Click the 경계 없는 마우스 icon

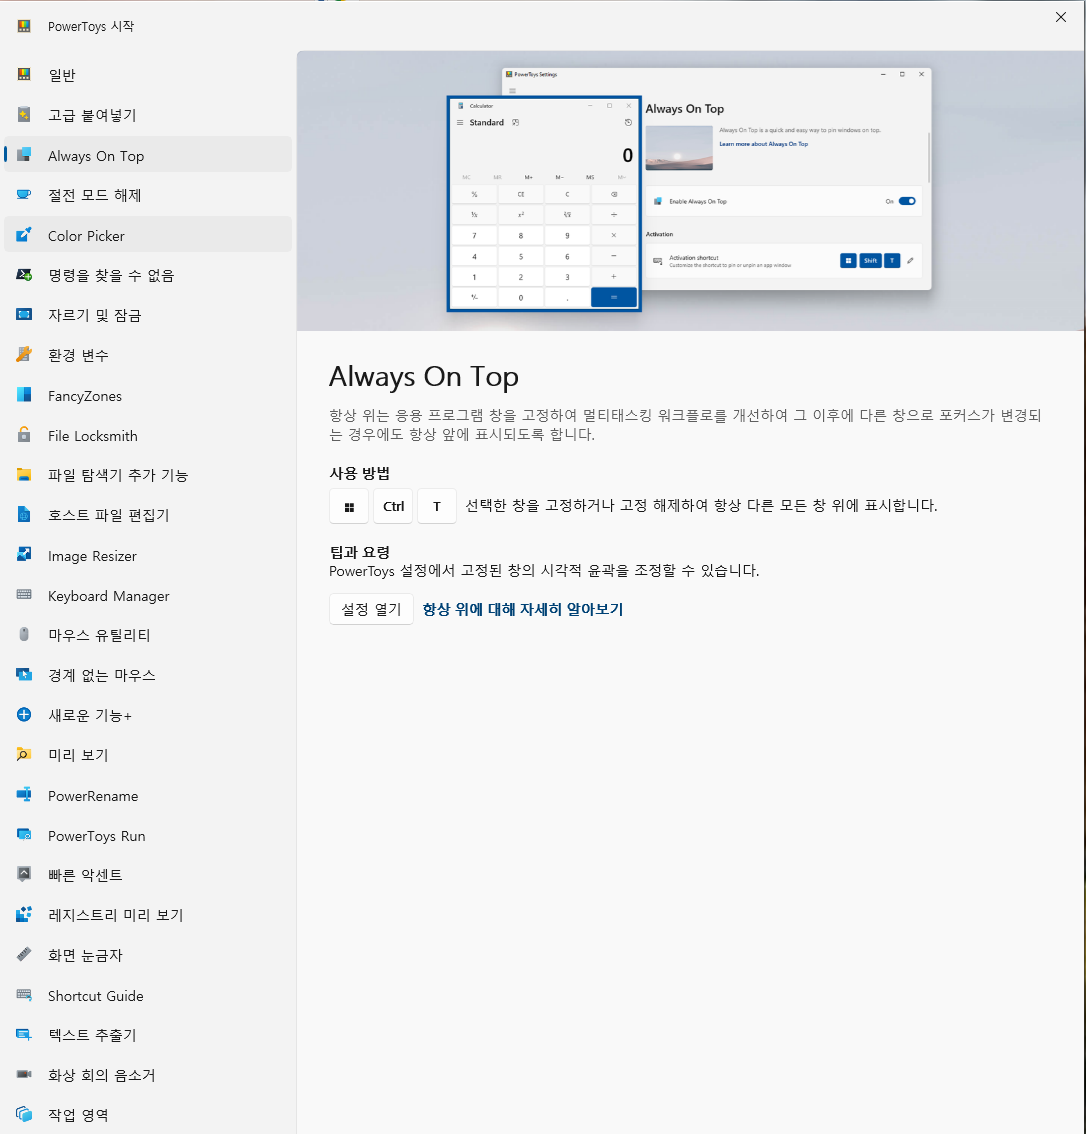coord(24,675)
